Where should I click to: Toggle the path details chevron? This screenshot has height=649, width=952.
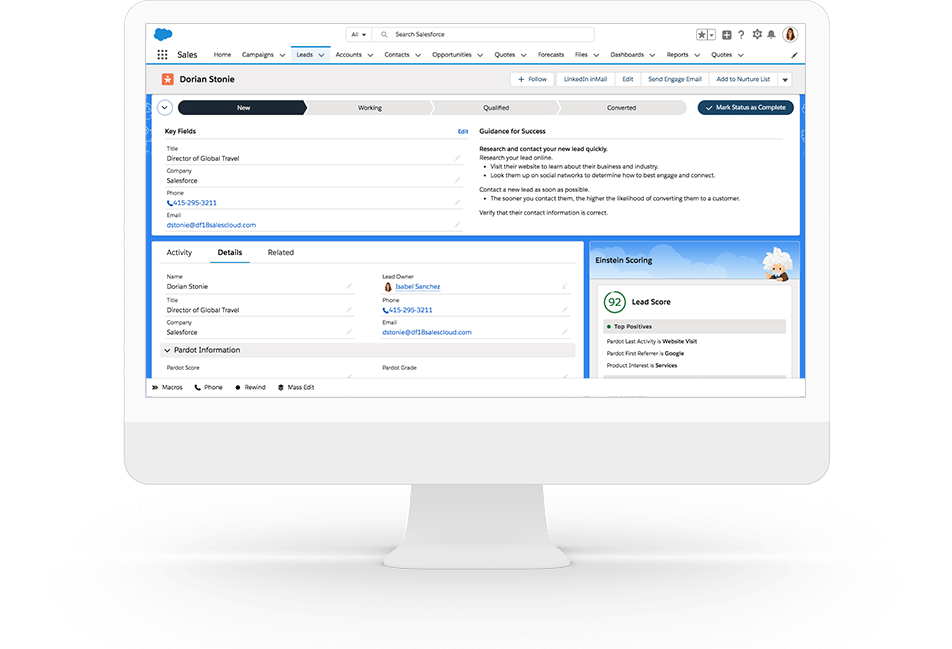coord(165,108)
